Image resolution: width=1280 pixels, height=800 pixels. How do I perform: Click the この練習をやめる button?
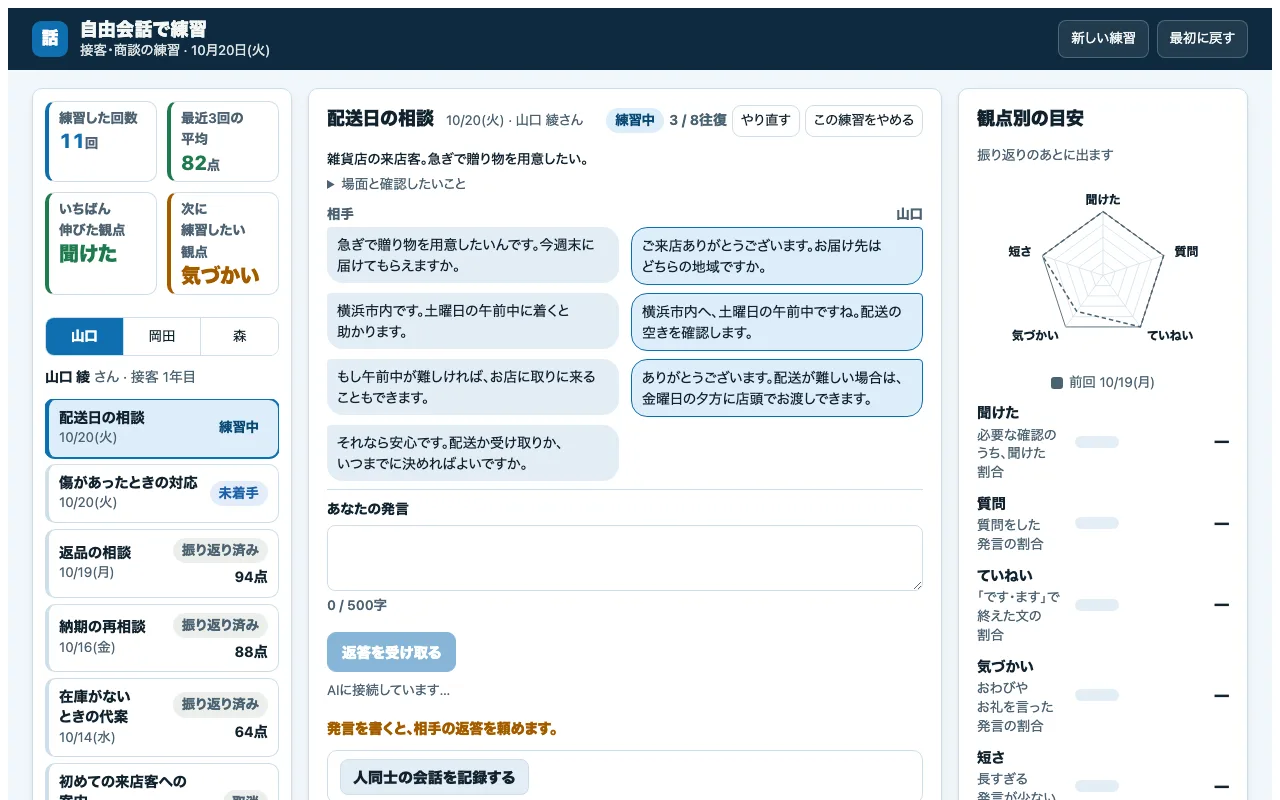click(864, 120)
